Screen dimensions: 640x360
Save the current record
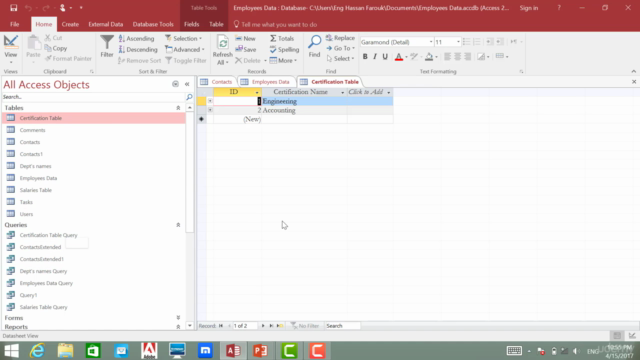[246, 49]
